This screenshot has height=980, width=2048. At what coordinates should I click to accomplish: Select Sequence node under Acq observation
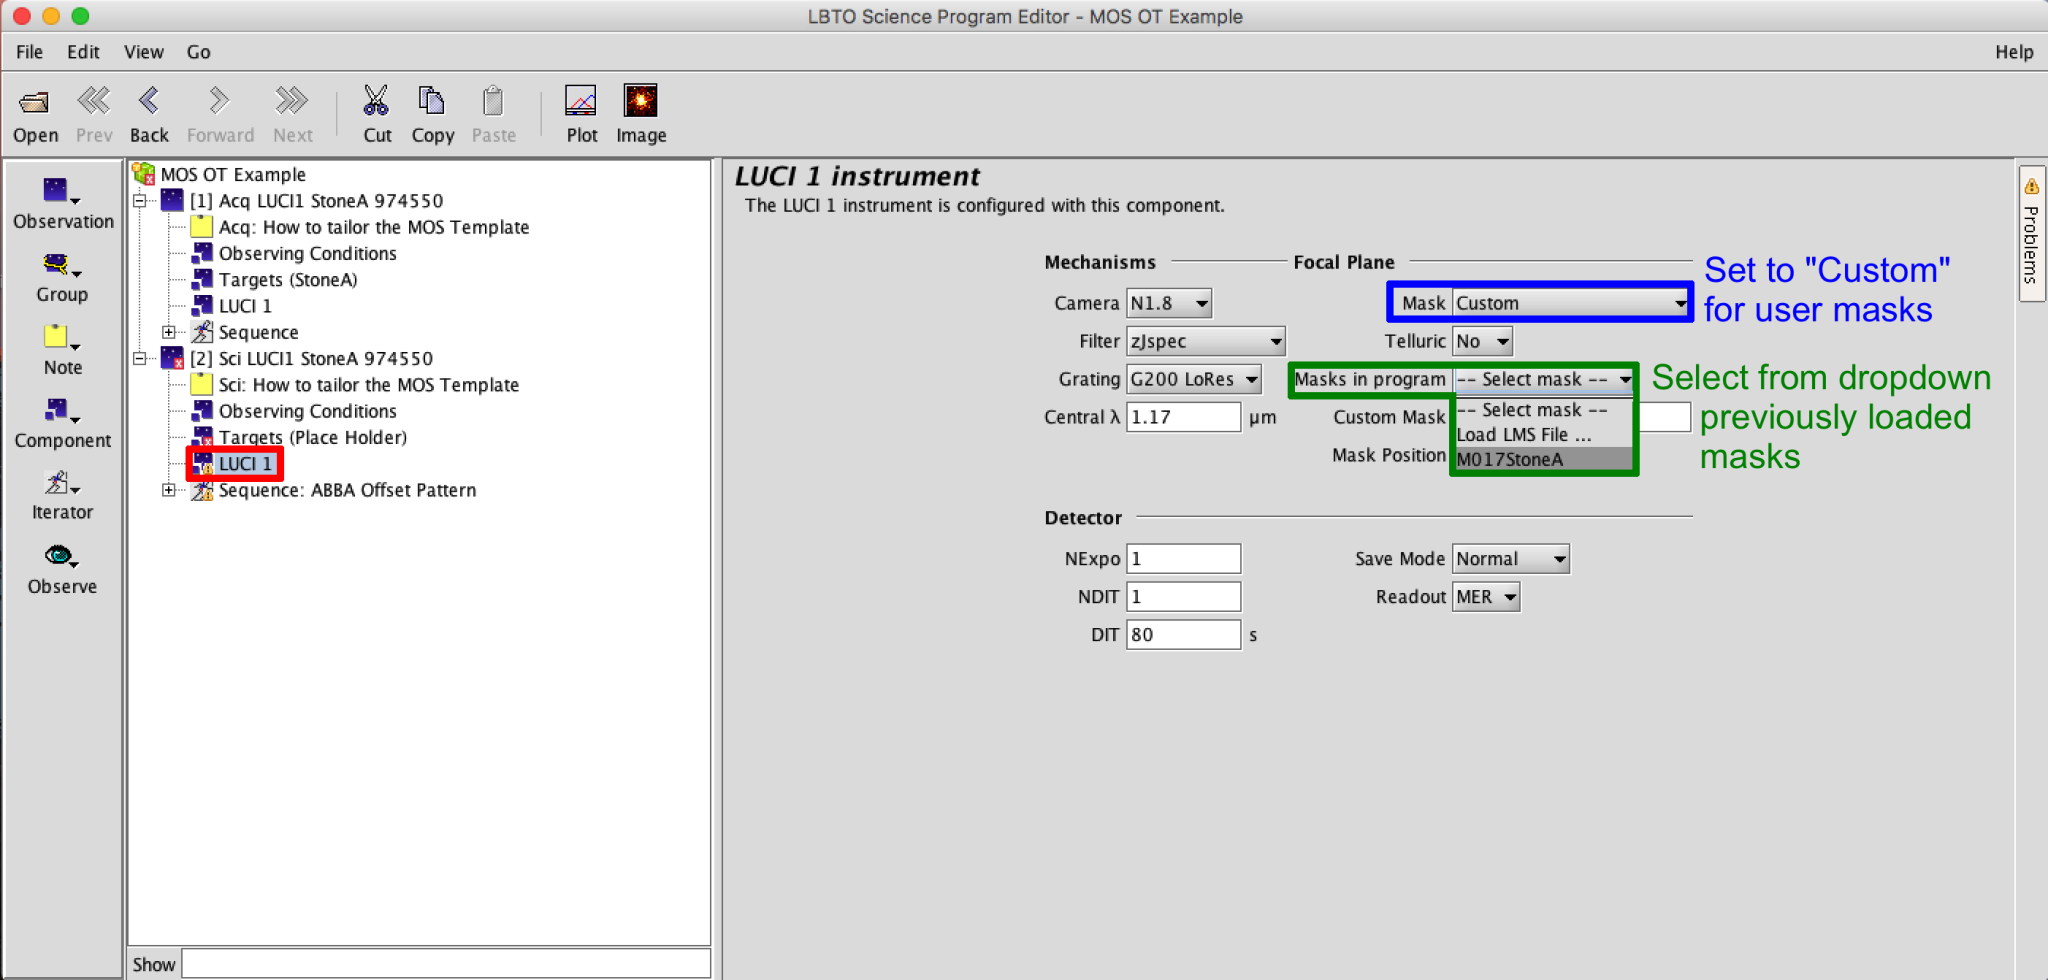pos(258,332)
